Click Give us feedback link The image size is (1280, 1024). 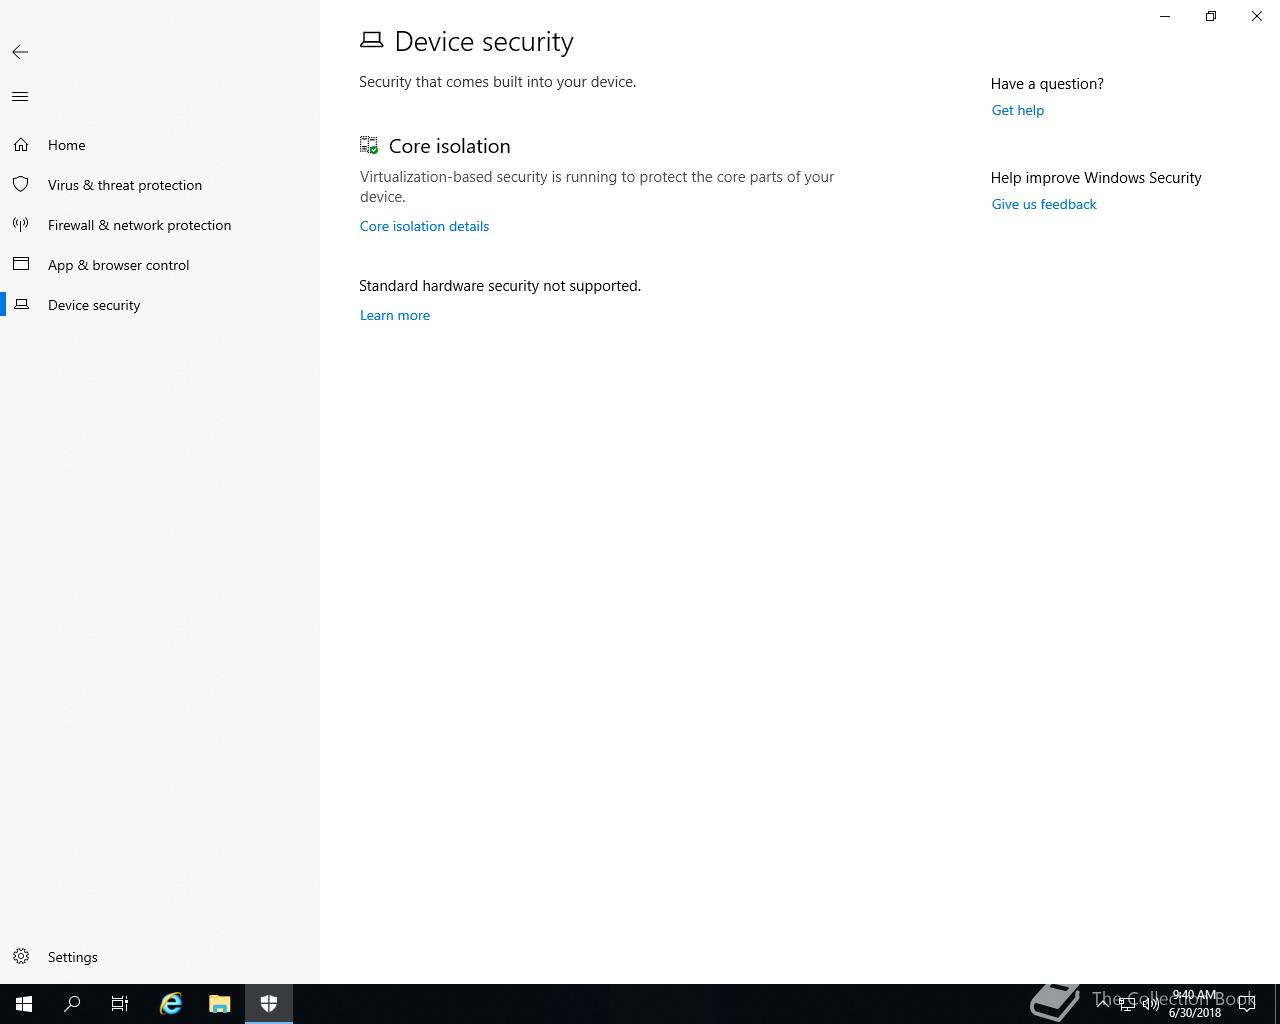(x=1044, y=204)
